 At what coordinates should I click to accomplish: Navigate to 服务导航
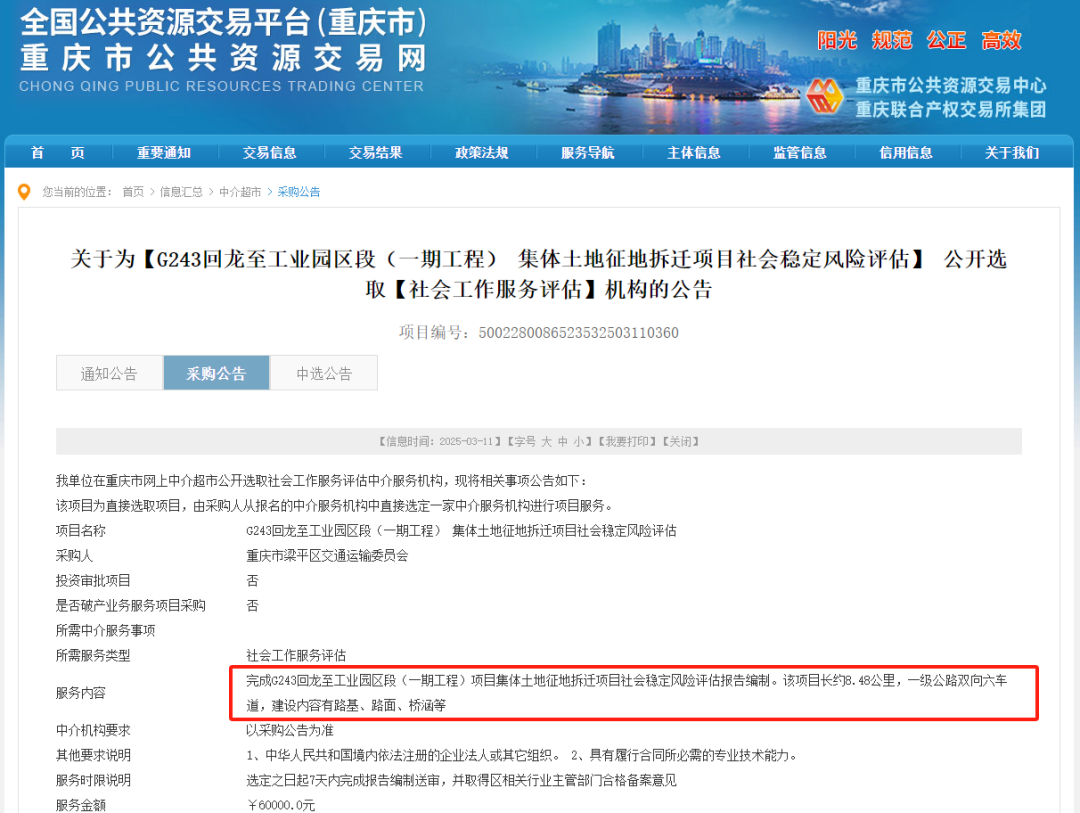click(x=588, y=153)
